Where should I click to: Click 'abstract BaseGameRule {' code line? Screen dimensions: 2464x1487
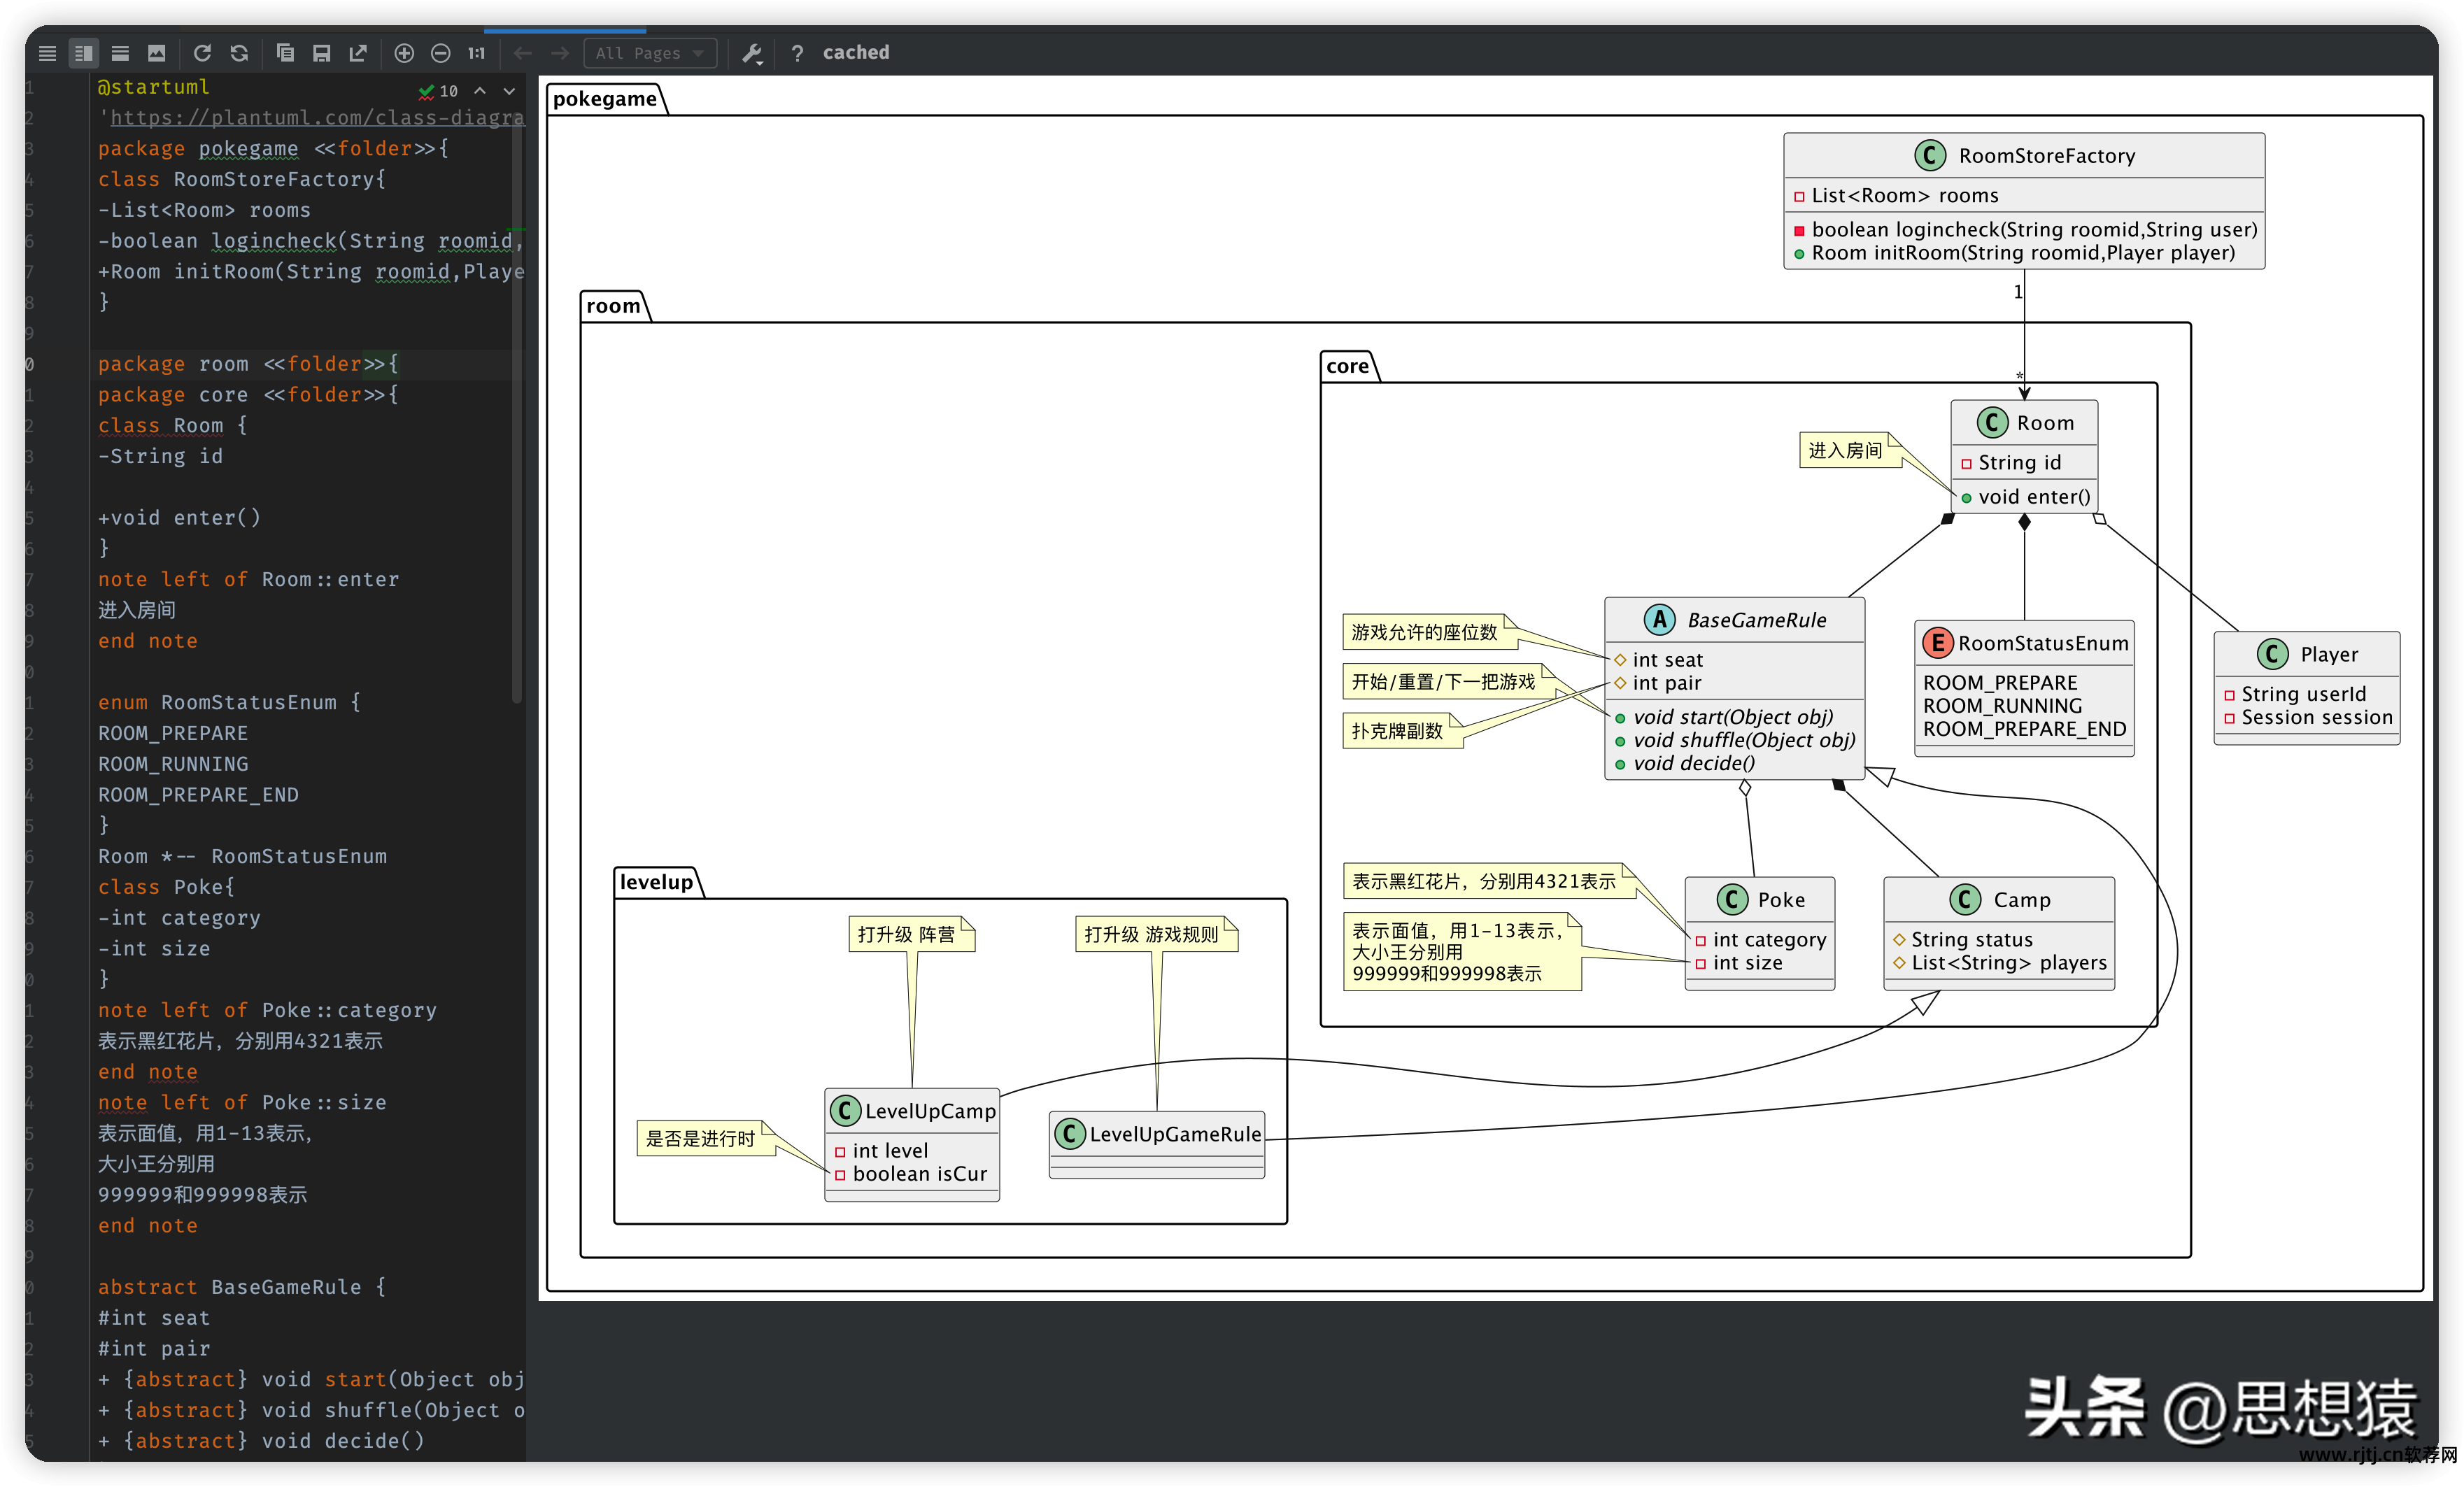(241, 1287)
